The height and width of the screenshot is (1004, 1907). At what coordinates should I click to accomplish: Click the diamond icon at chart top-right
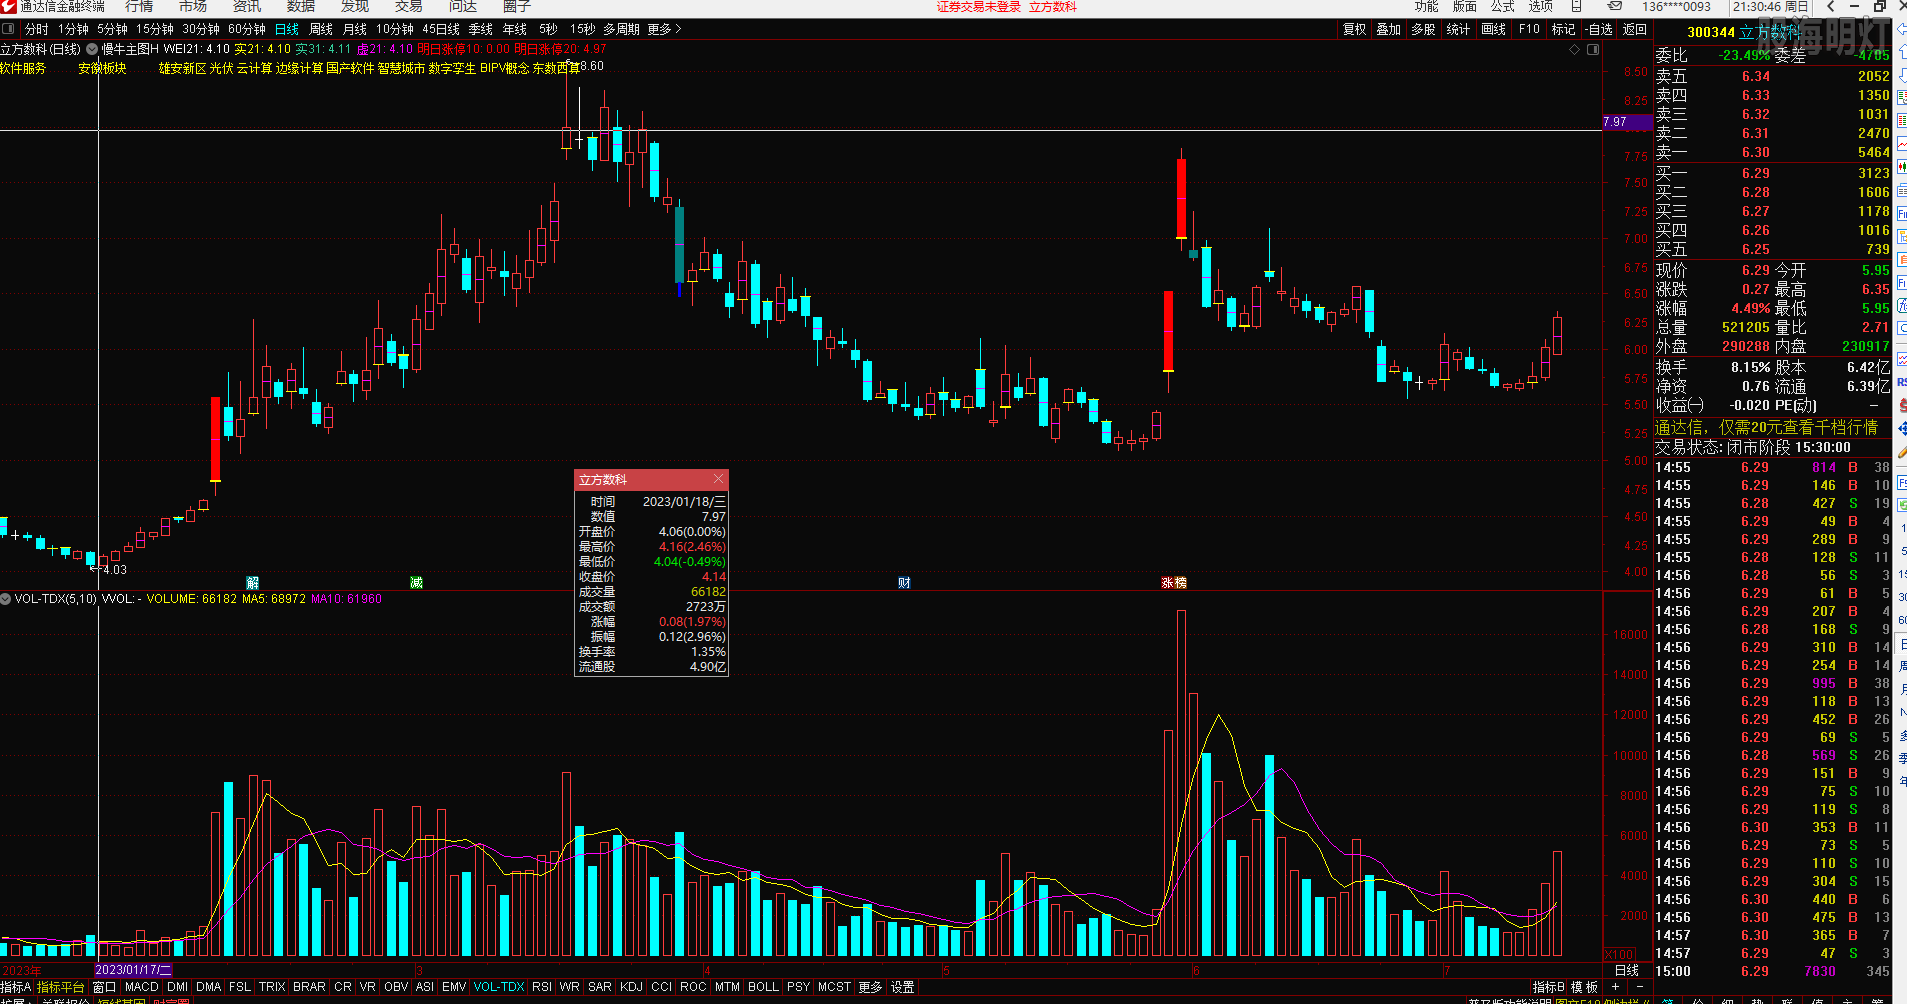[1575, 49]
